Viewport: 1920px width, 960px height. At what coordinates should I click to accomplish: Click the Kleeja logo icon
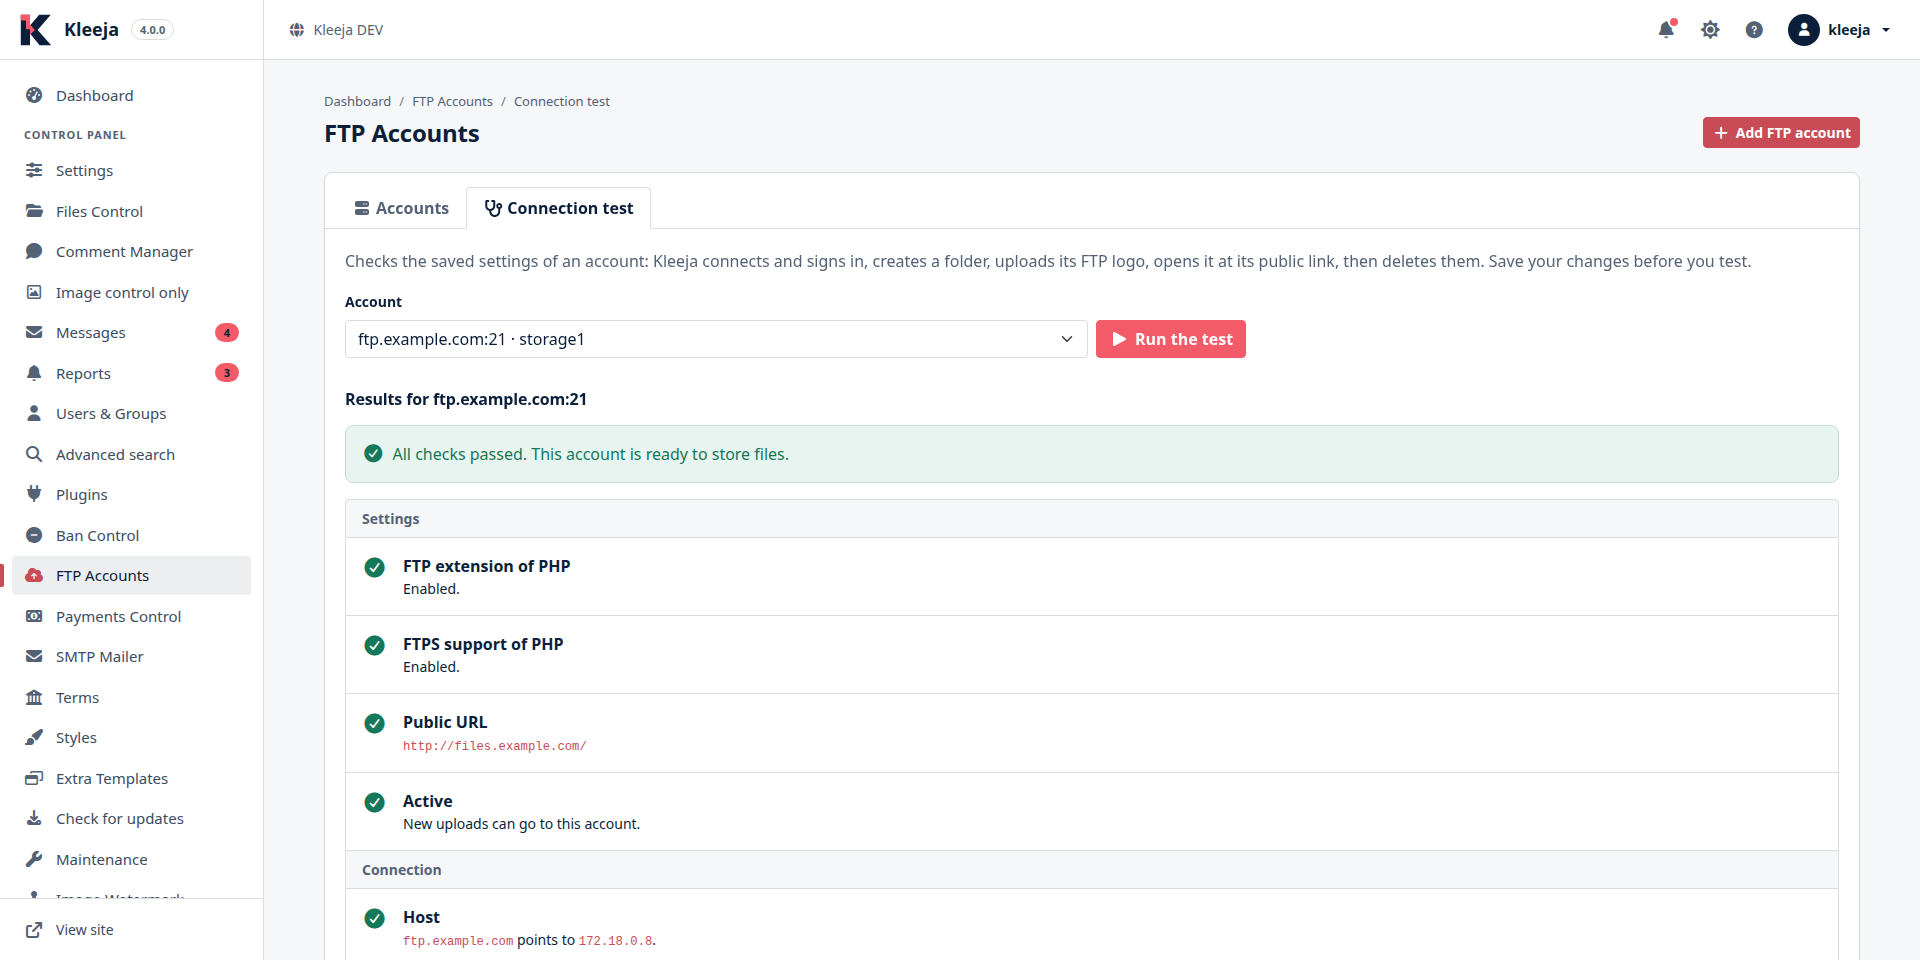pos(35,30)
